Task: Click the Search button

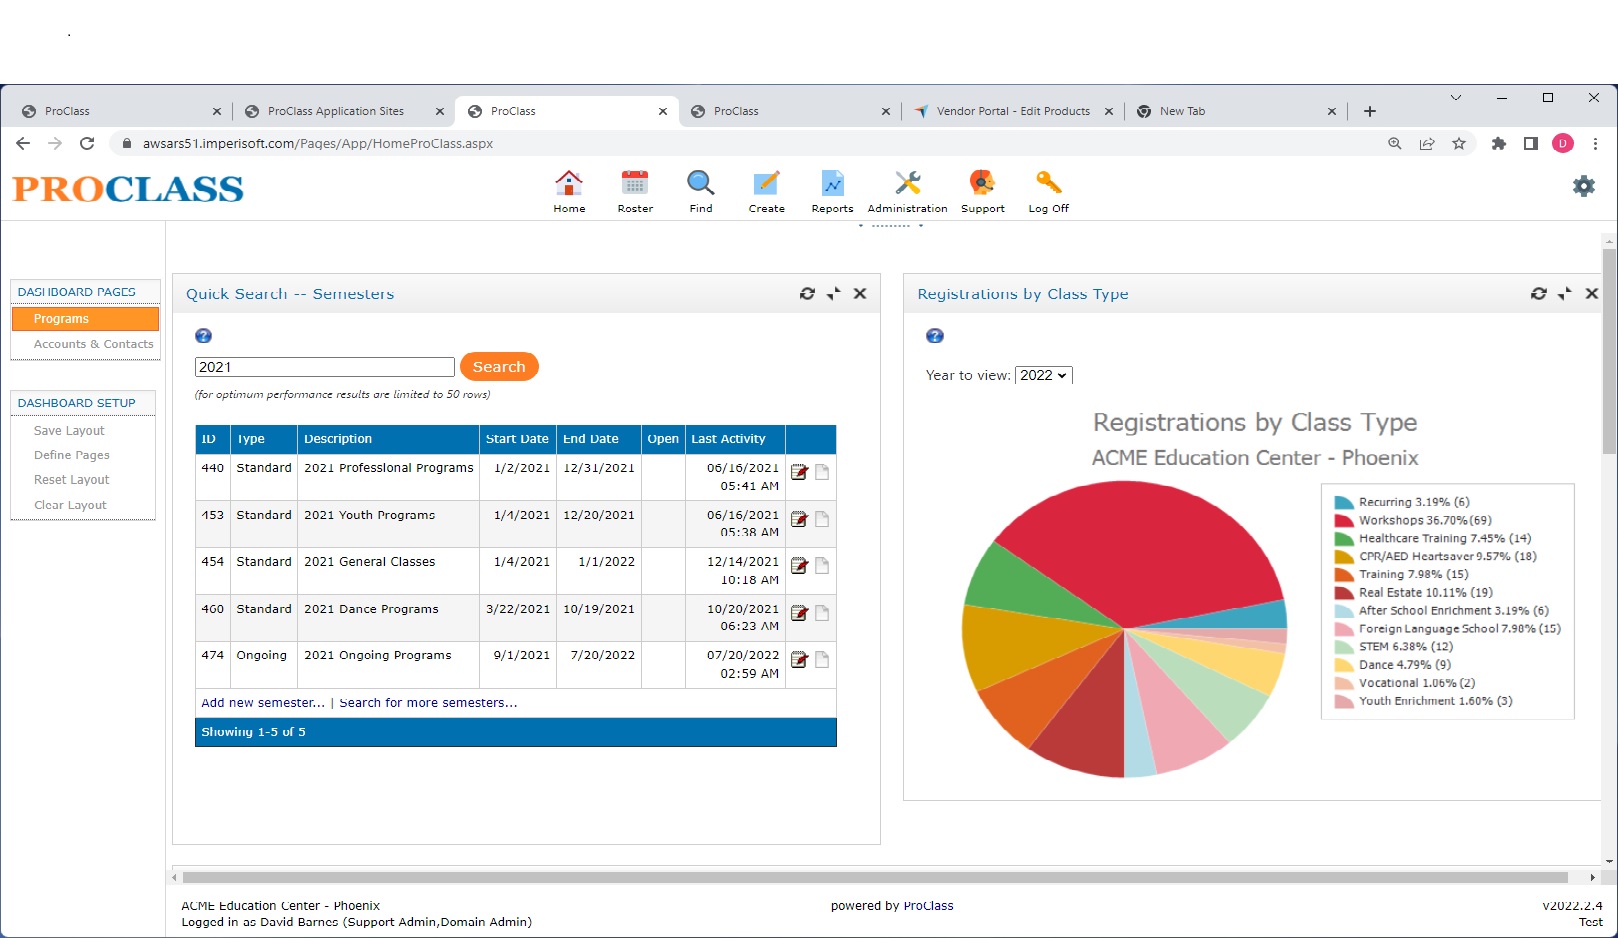Action: click(x=499, y=366)
